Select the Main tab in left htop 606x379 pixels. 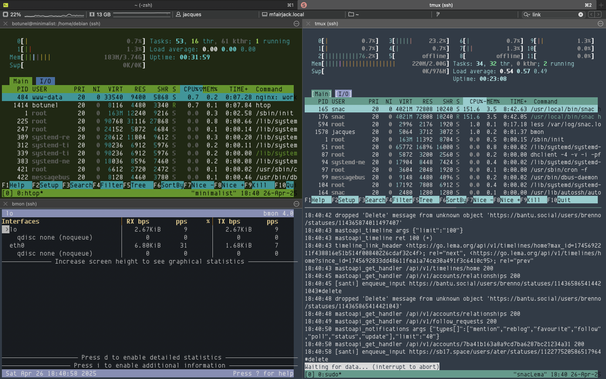click(x=20, y=81)
